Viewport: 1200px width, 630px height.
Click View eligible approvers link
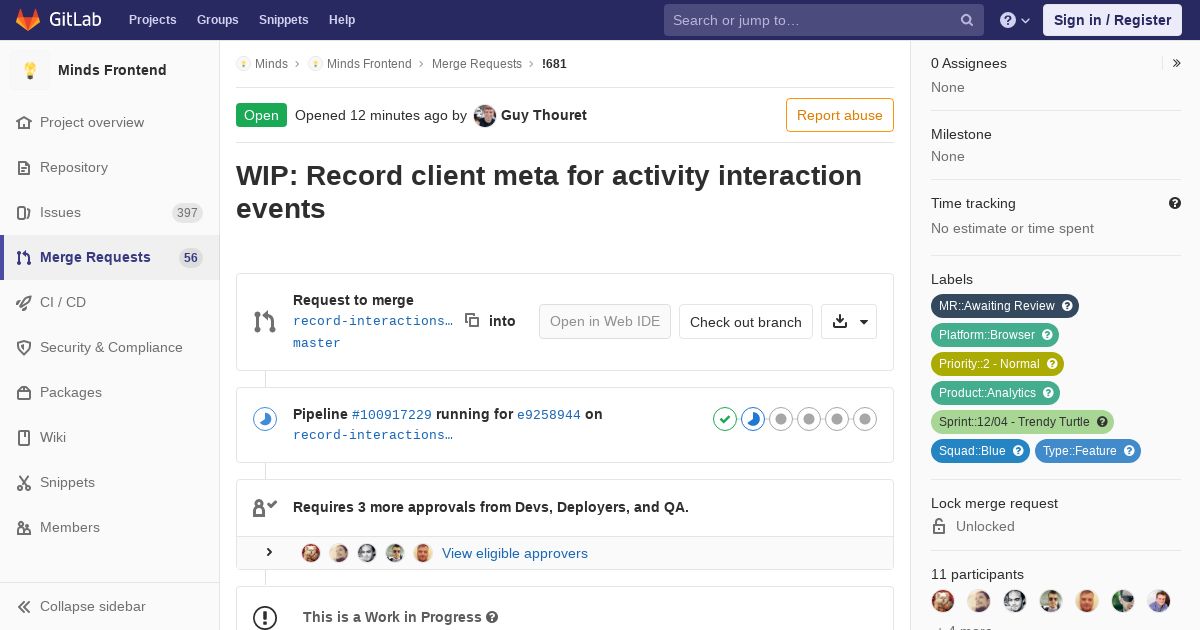(515, 553)
